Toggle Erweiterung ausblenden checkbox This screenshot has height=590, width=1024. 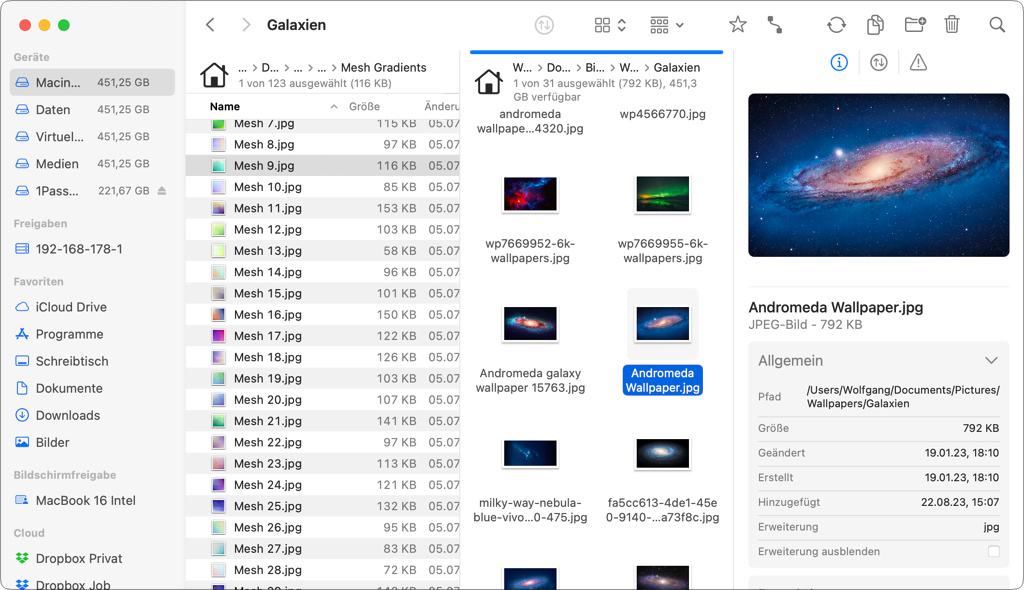[993, 551]
